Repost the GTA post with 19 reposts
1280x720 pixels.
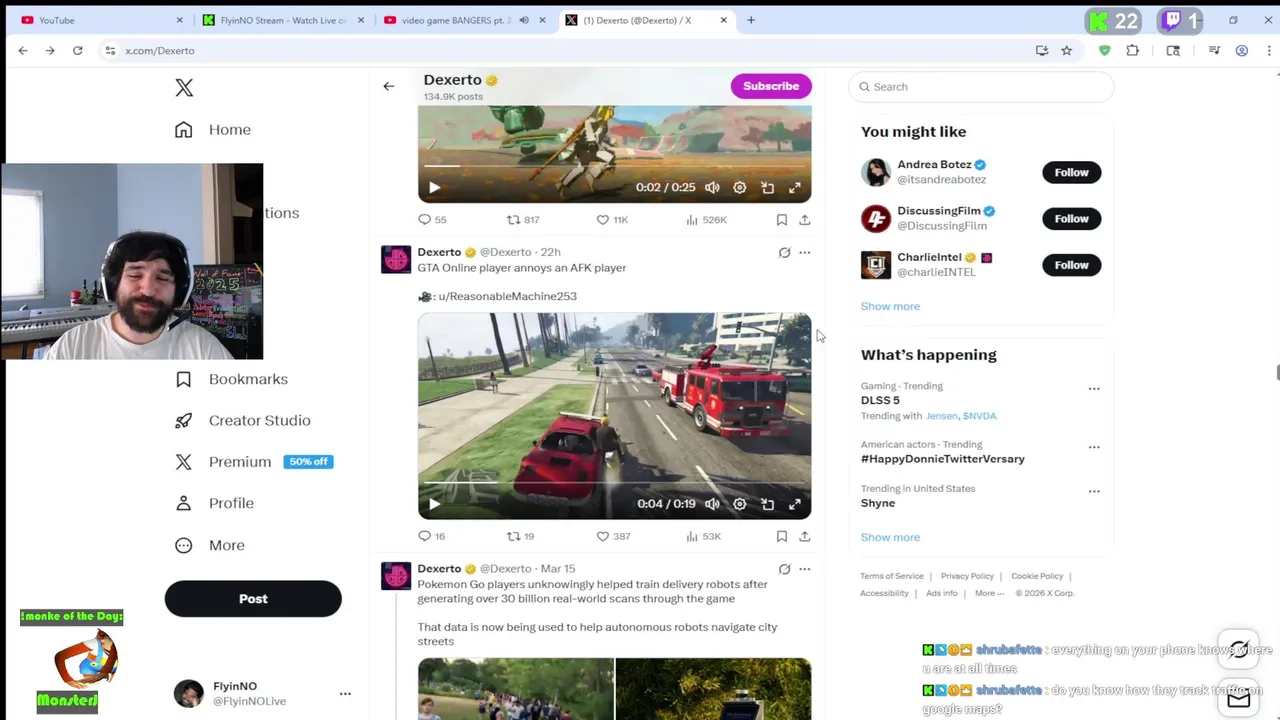520,537
